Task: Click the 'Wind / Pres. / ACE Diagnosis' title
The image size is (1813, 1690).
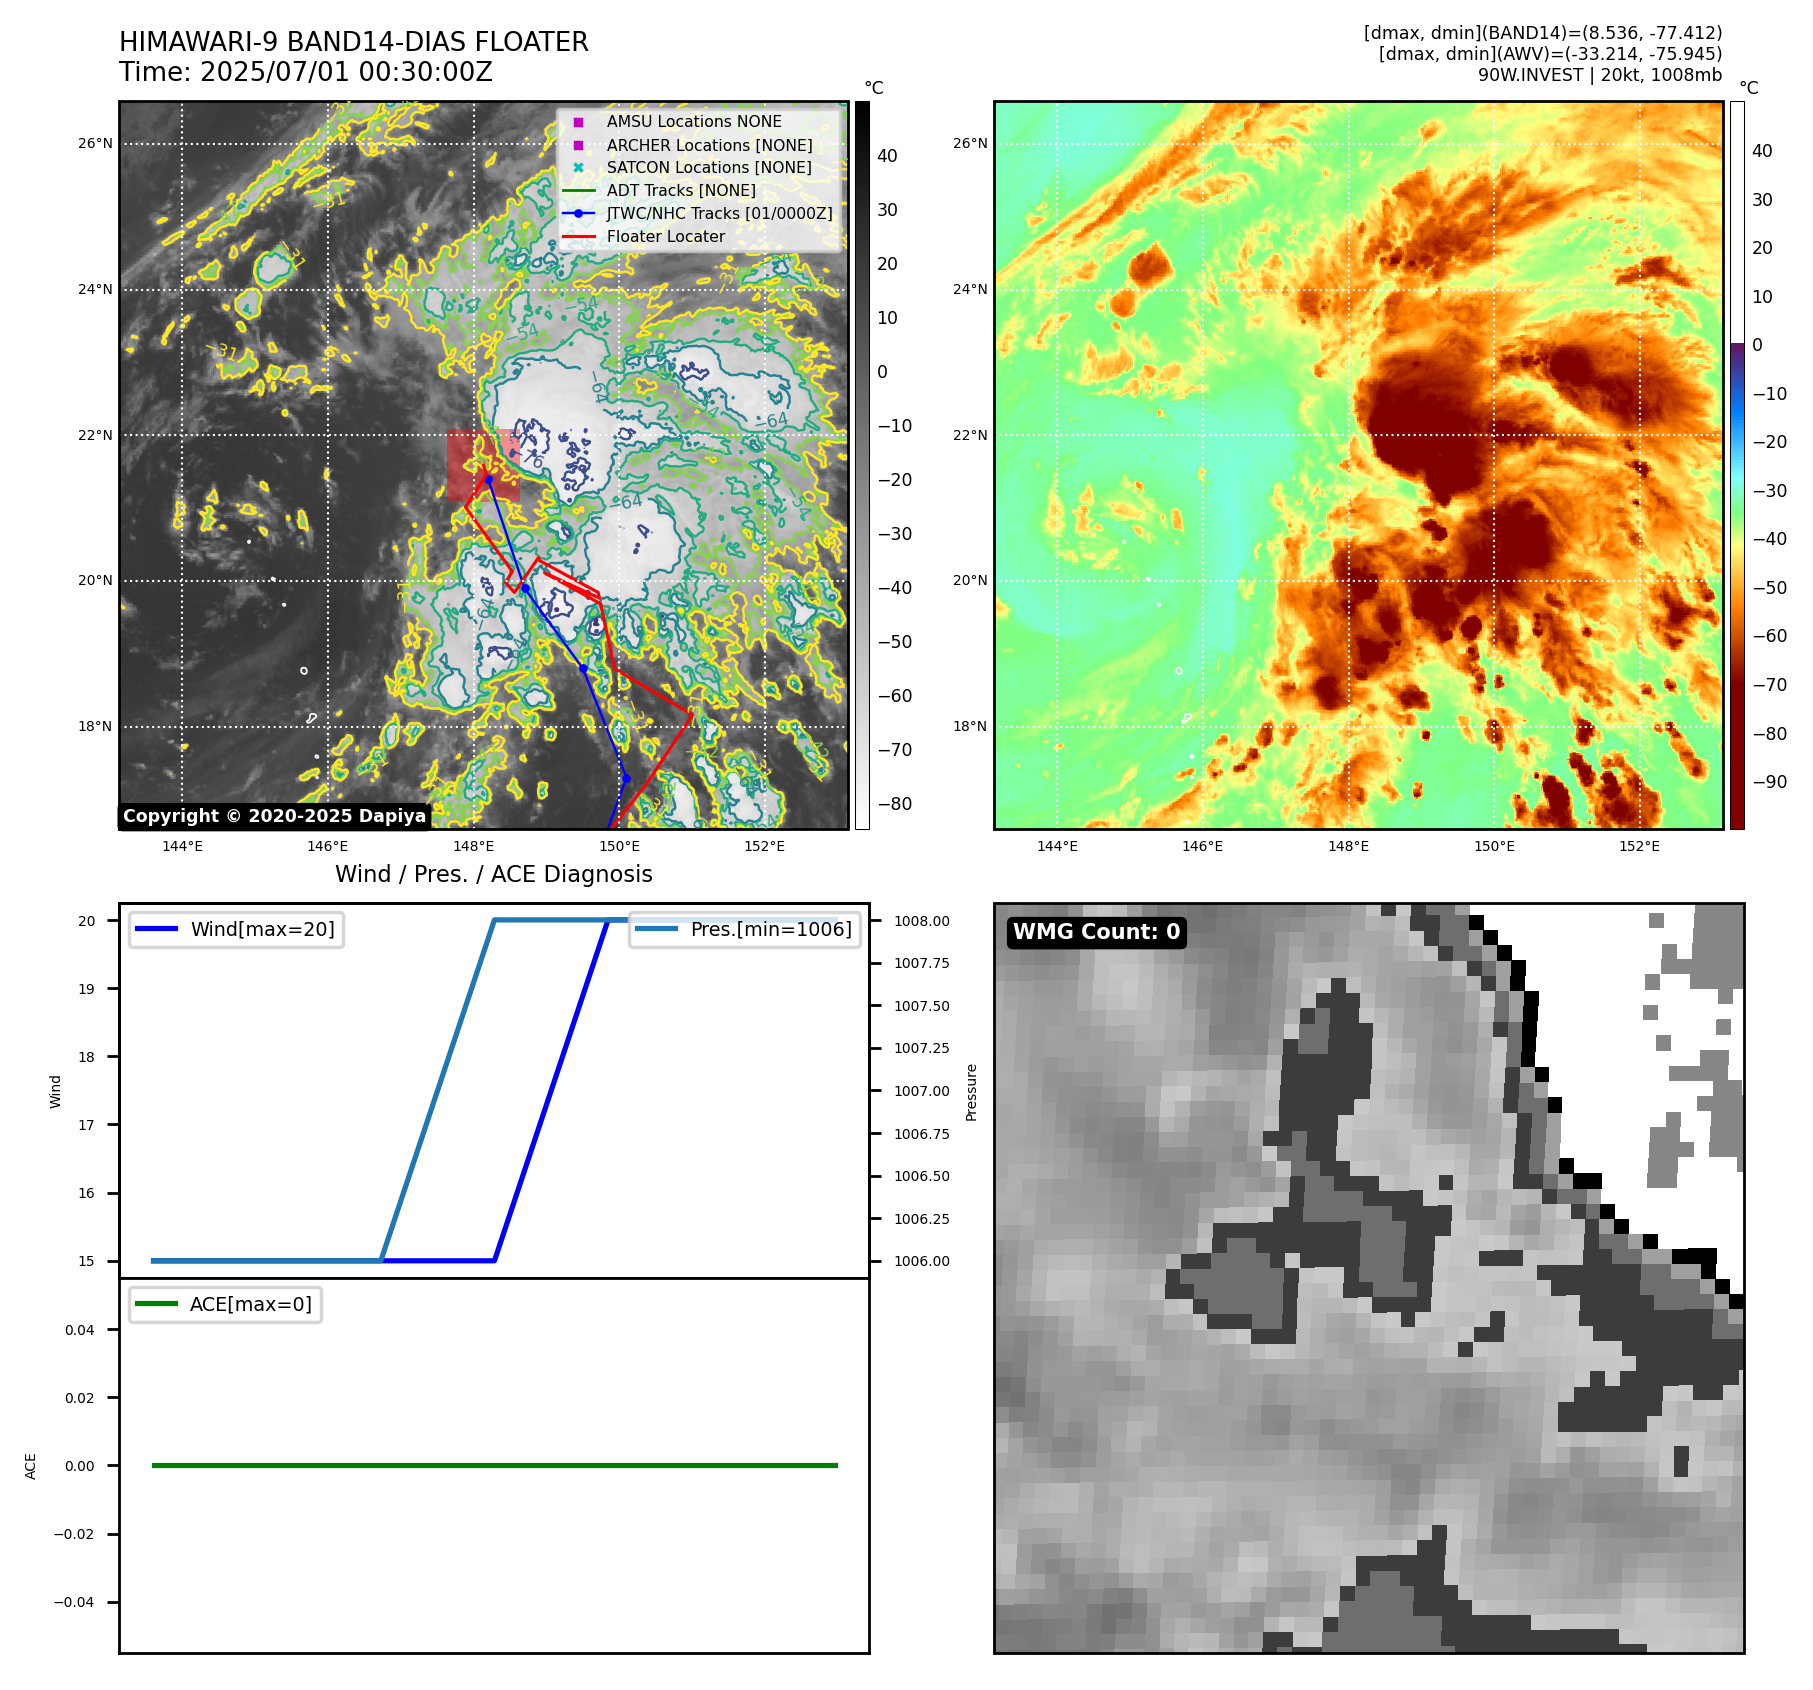Action: [x=494, y=874]
